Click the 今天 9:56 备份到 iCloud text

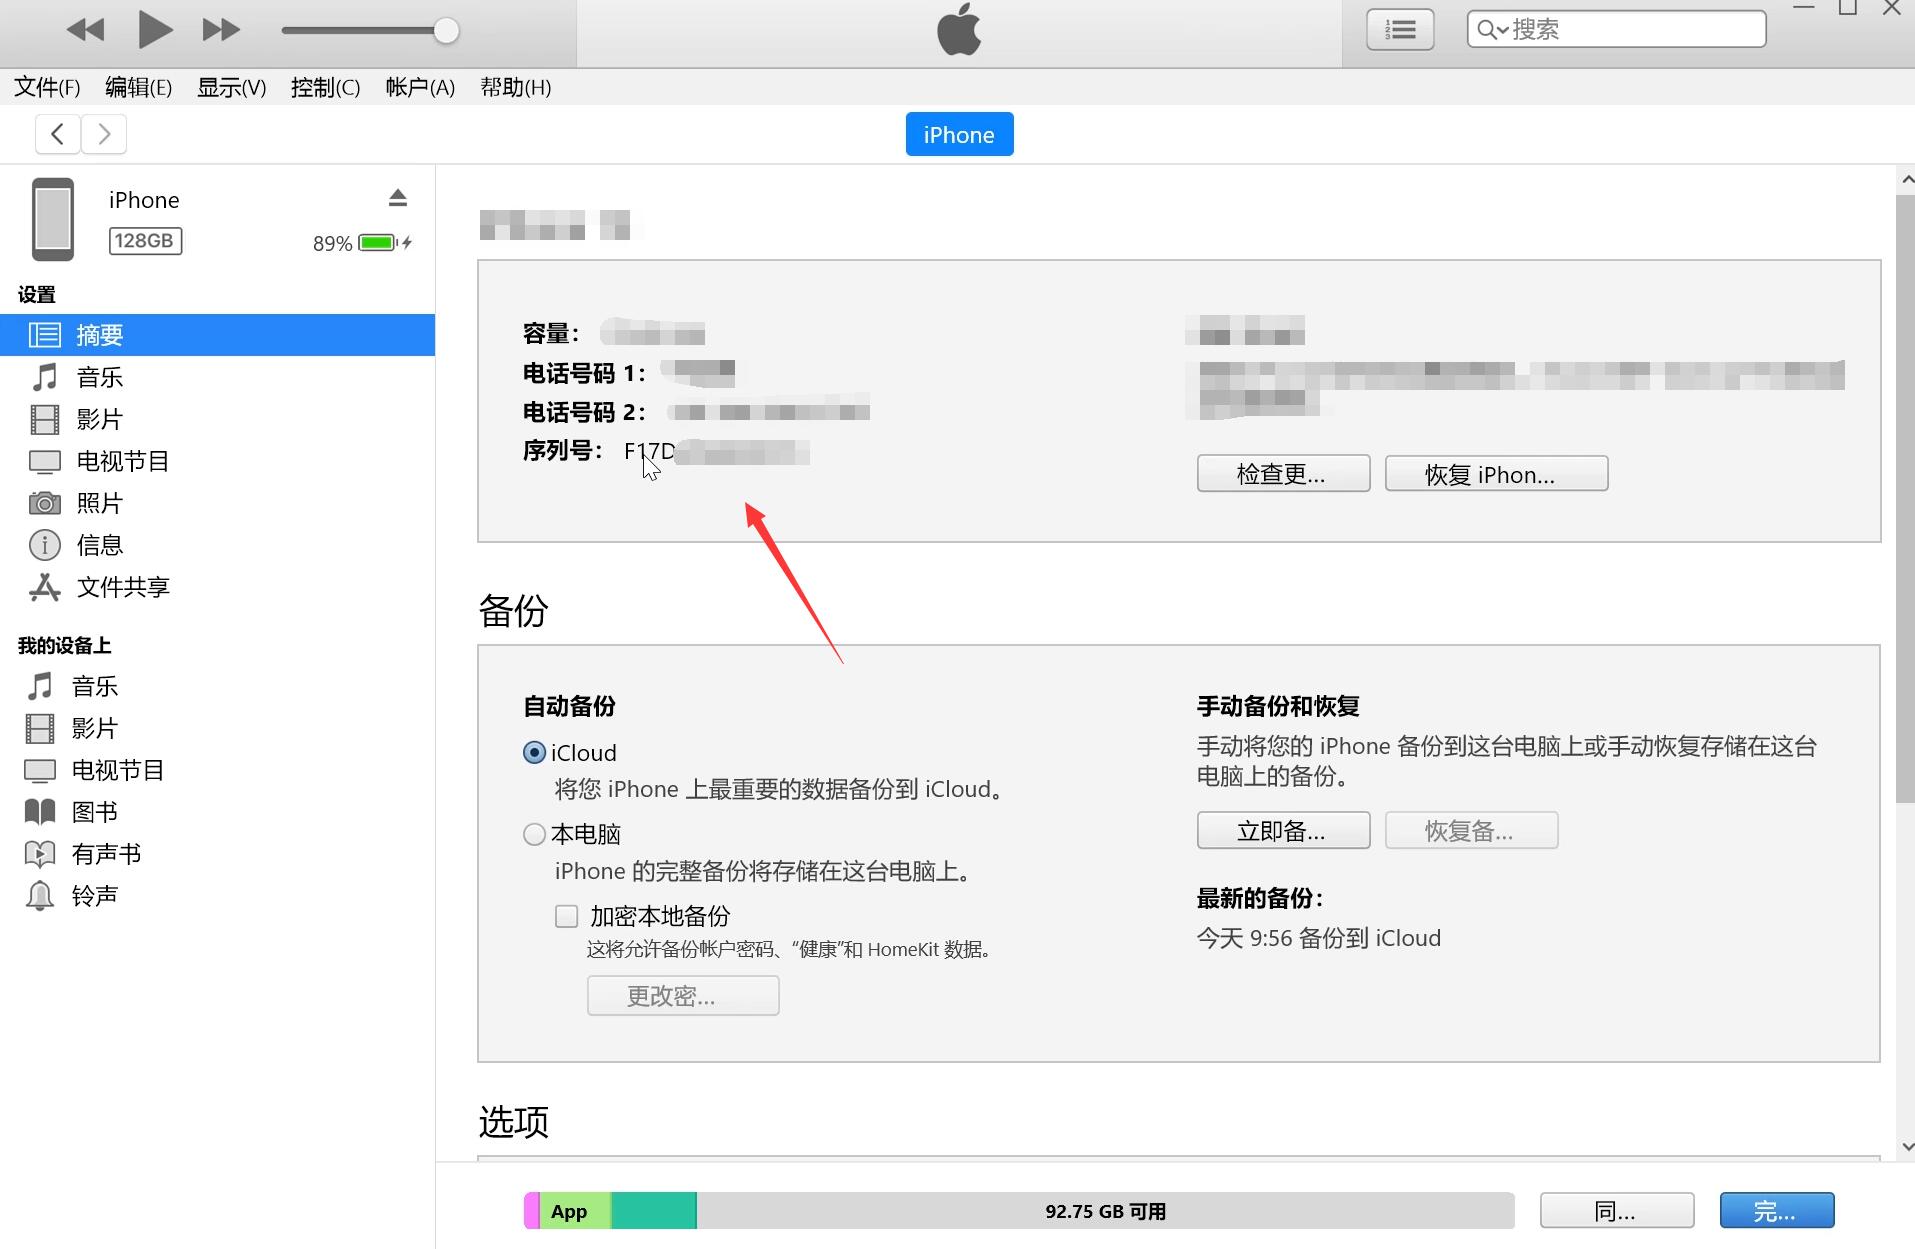click(x=1318, y=938)
